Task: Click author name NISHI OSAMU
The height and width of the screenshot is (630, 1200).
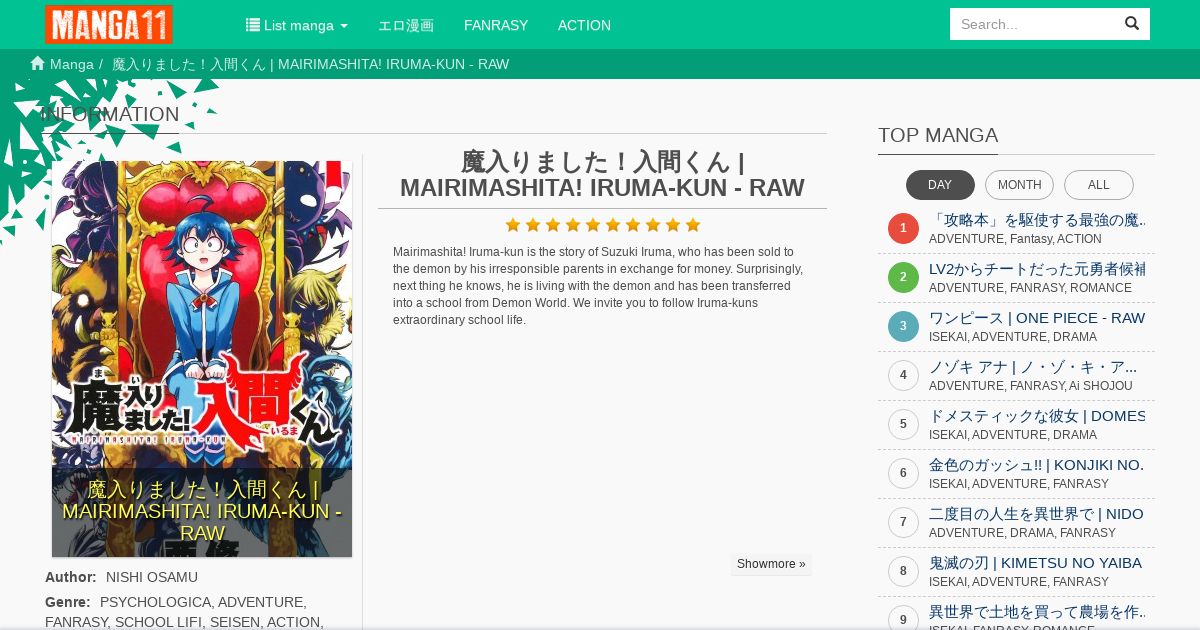Action: tap(152, 577)
